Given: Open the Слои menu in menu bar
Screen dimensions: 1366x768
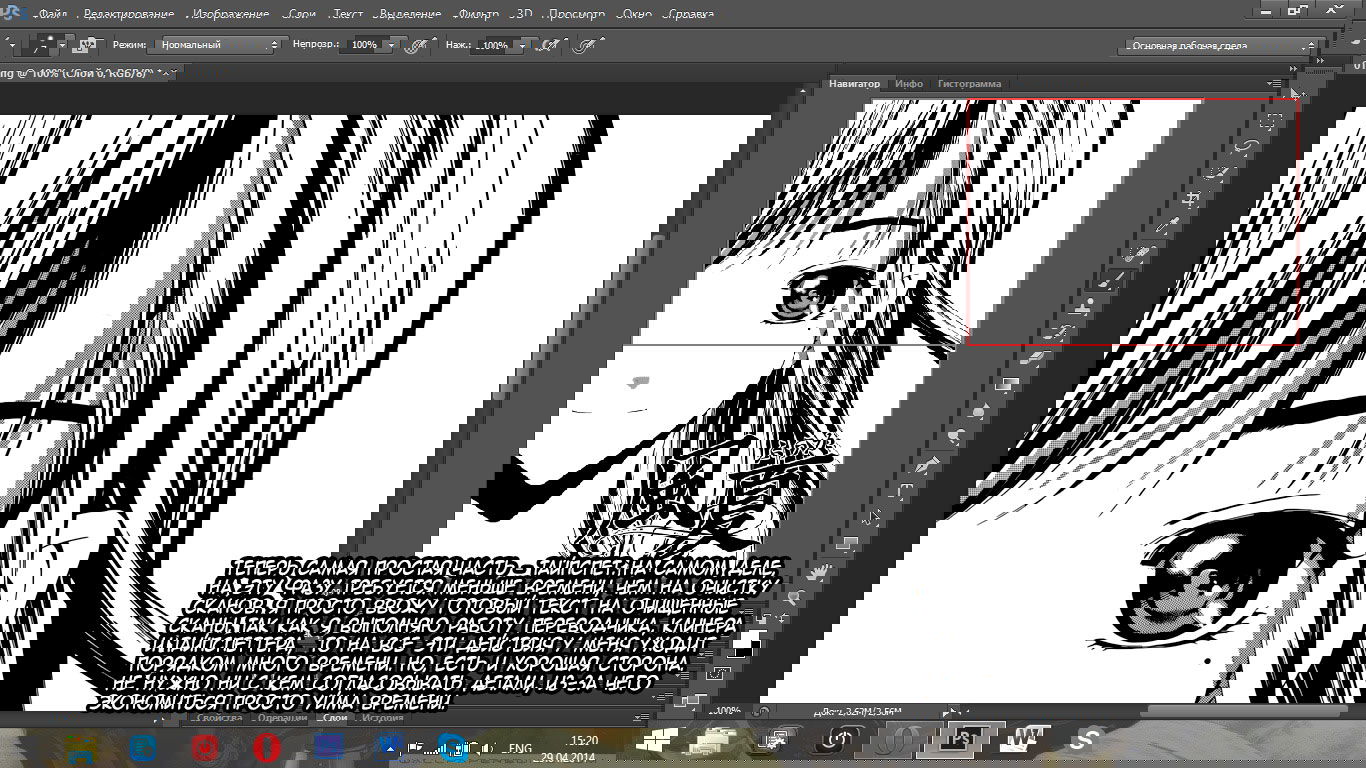Looking at the screenshot, I should [x=300, y=15].
